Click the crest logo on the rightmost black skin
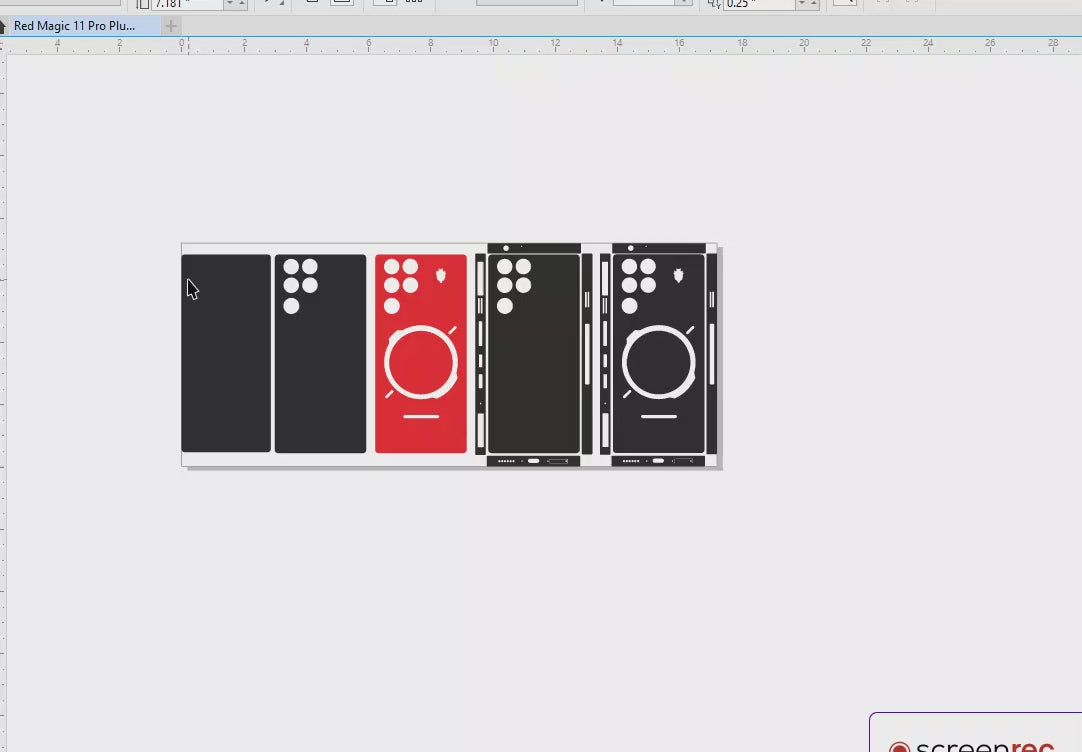This screenshot has height=752, width=1082. click(679, 275)
